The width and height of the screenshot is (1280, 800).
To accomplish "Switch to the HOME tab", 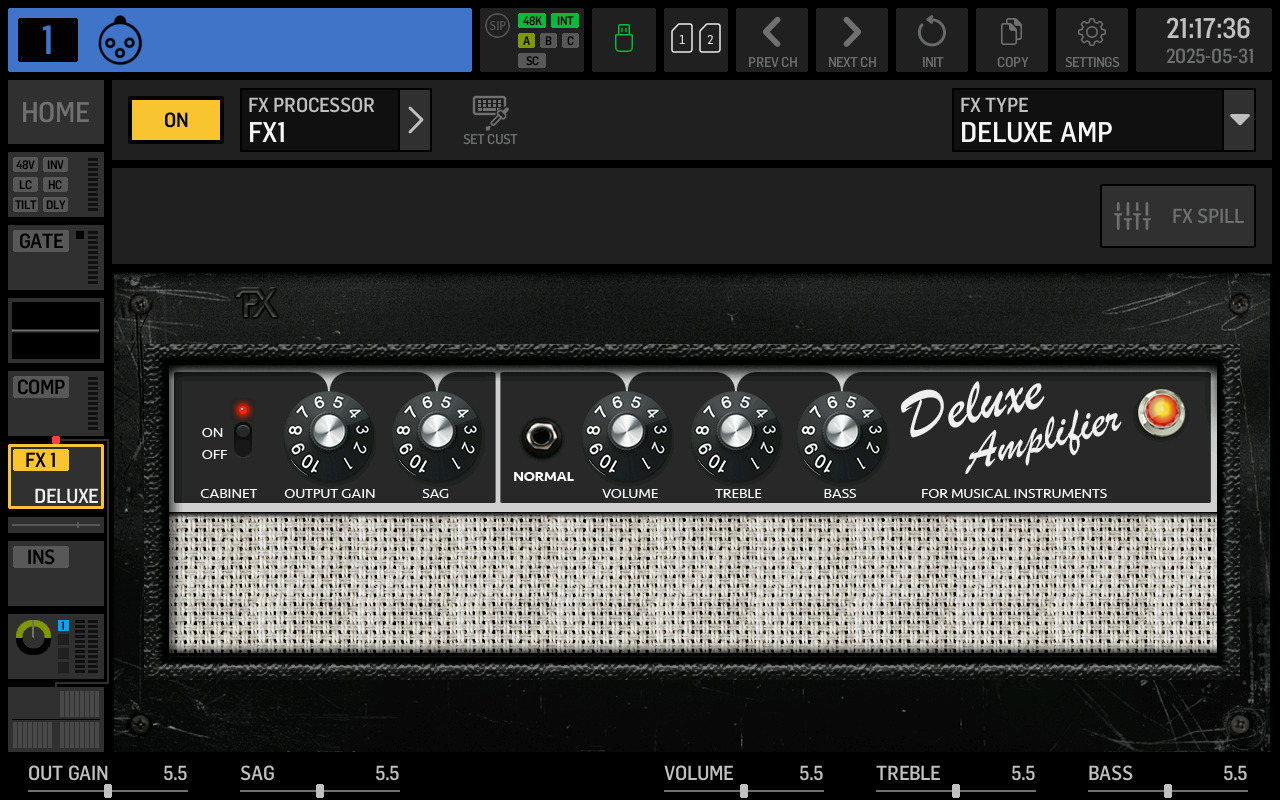I will [55, 112].
